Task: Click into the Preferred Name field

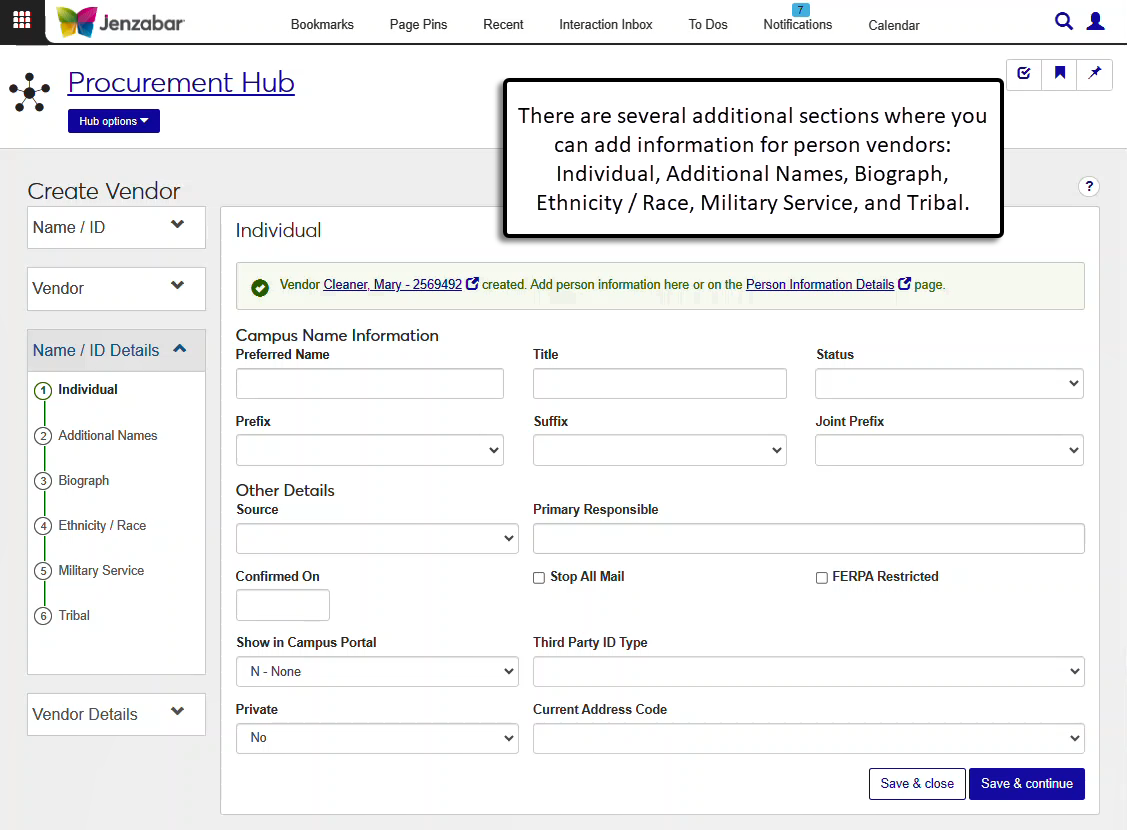Action: coord(369,384)
